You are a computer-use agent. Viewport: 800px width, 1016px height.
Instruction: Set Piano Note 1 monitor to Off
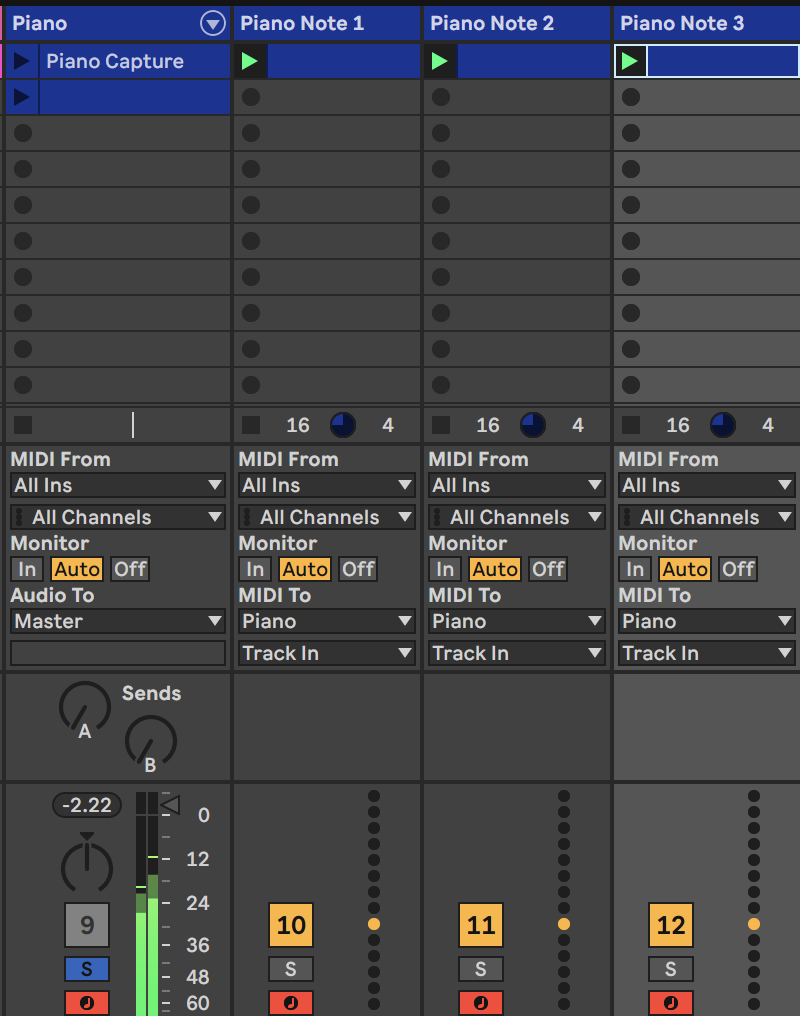[x=358, y=570]
